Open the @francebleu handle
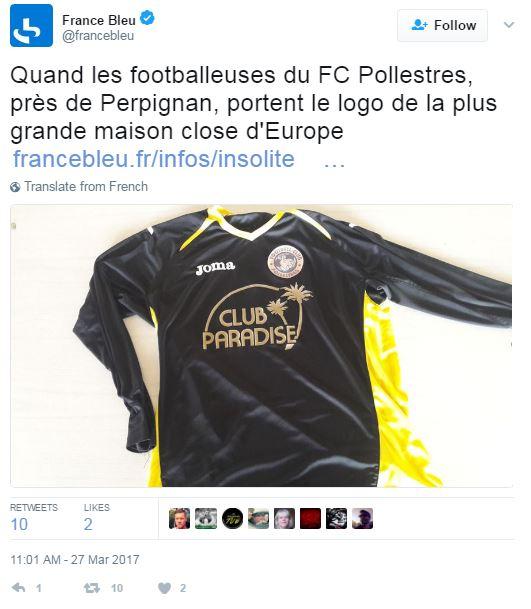Screen dimensions: 531x609 pos(98,36)
